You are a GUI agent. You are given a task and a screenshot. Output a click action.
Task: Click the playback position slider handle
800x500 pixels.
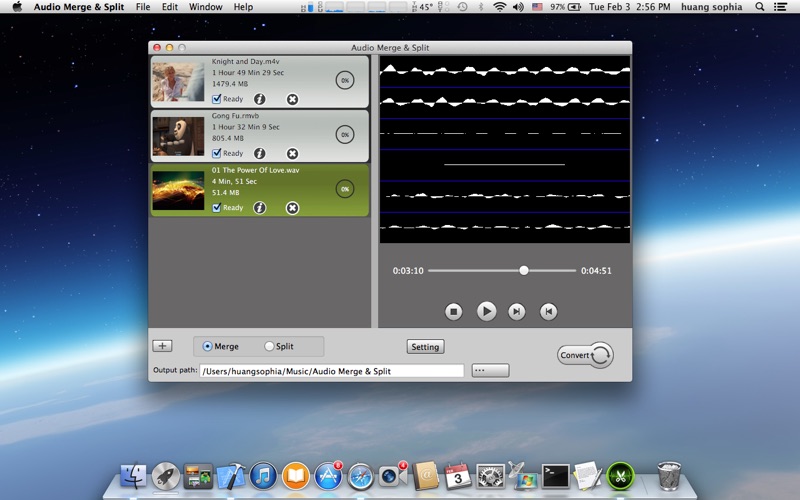(523, 270)
